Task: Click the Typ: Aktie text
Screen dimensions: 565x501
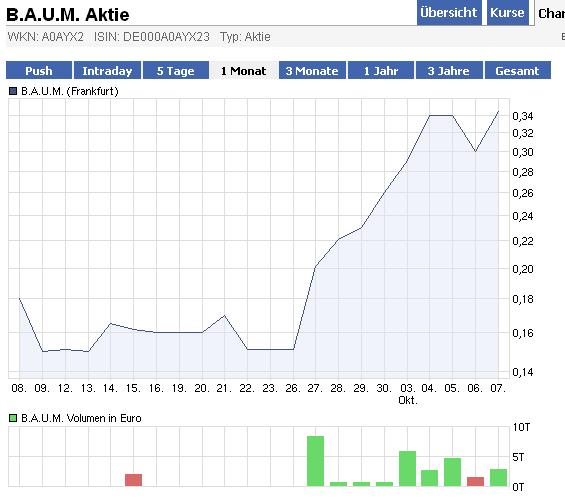Action: coord(245,37)
